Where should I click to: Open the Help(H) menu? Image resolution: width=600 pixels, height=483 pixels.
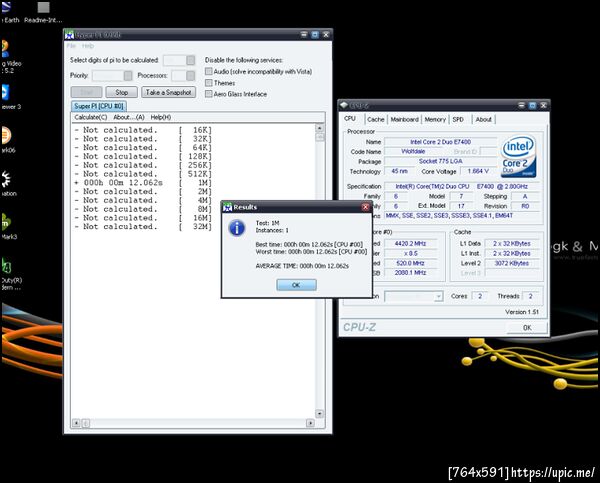coord(161,117)
